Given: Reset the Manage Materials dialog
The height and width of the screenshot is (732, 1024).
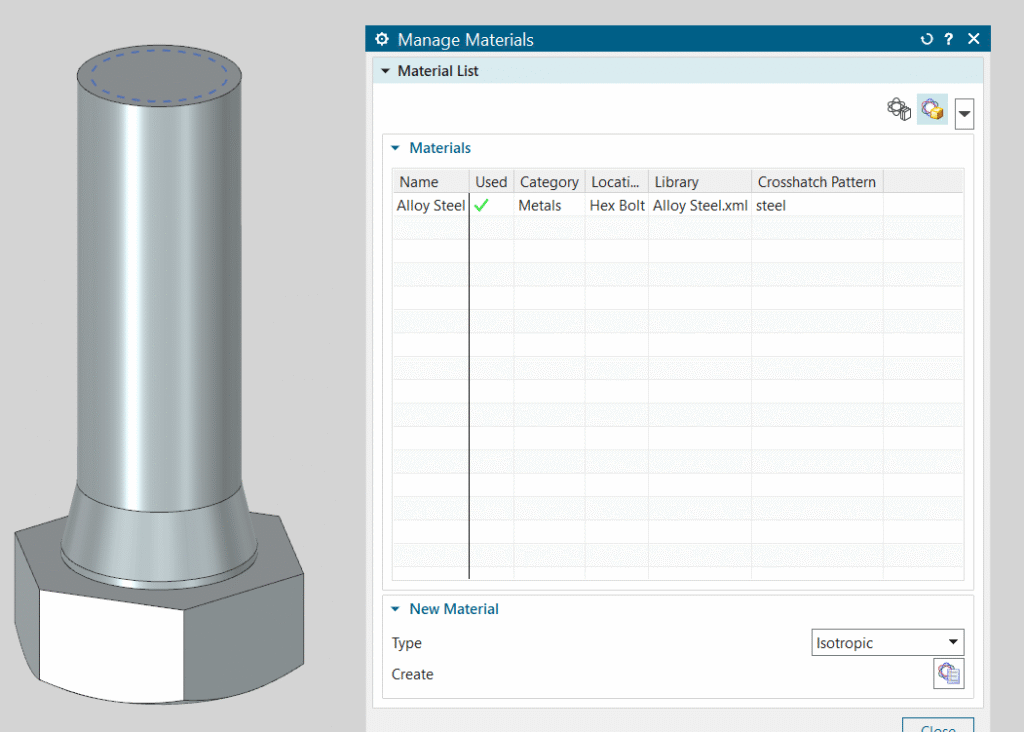Looking at the screenshot, I should click(x=926, y=40).
